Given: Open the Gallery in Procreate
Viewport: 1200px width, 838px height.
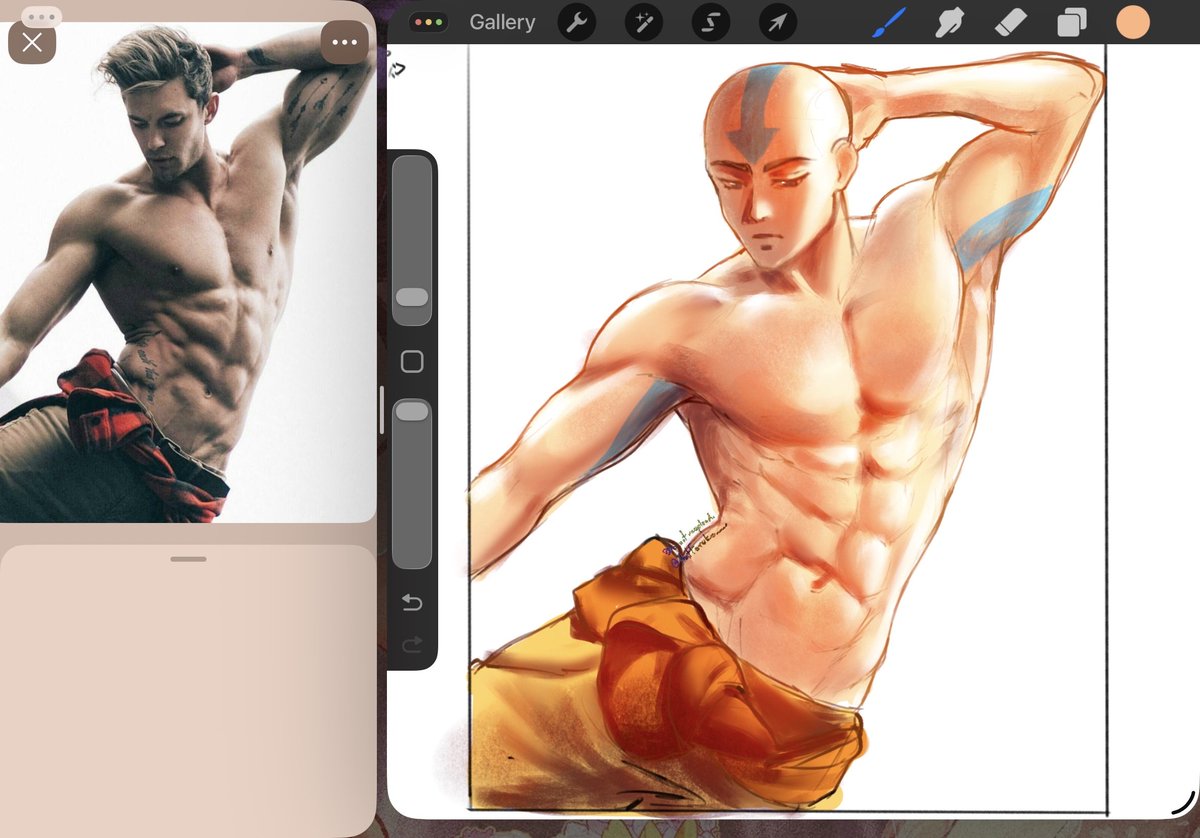Looking at the screenshot, I should (501, 22).
